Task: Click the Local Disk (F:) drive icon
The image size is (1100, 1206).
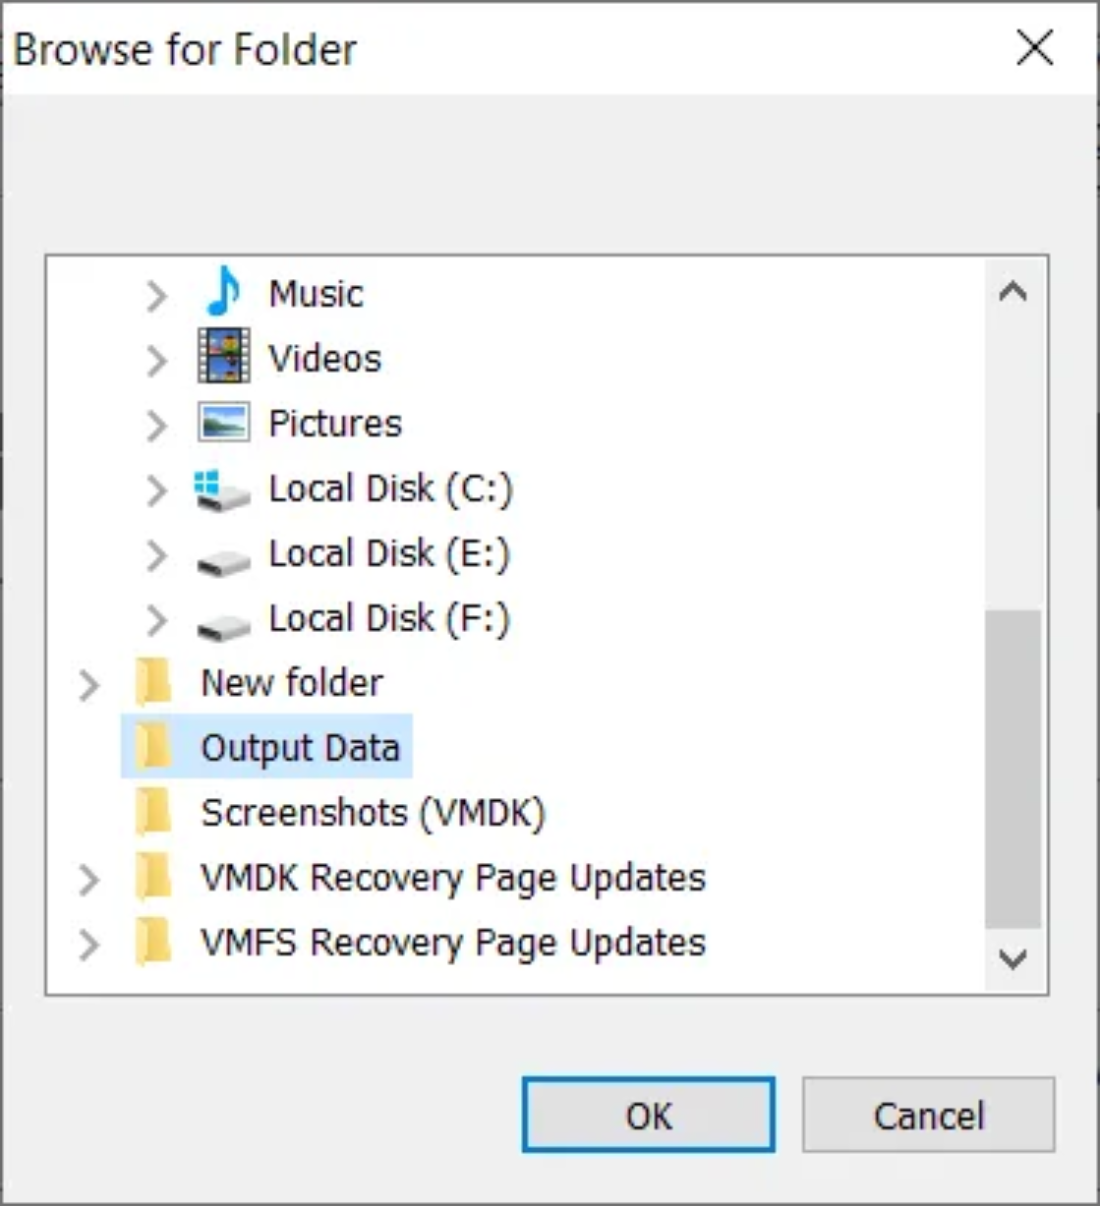Action: coord(223,619)
